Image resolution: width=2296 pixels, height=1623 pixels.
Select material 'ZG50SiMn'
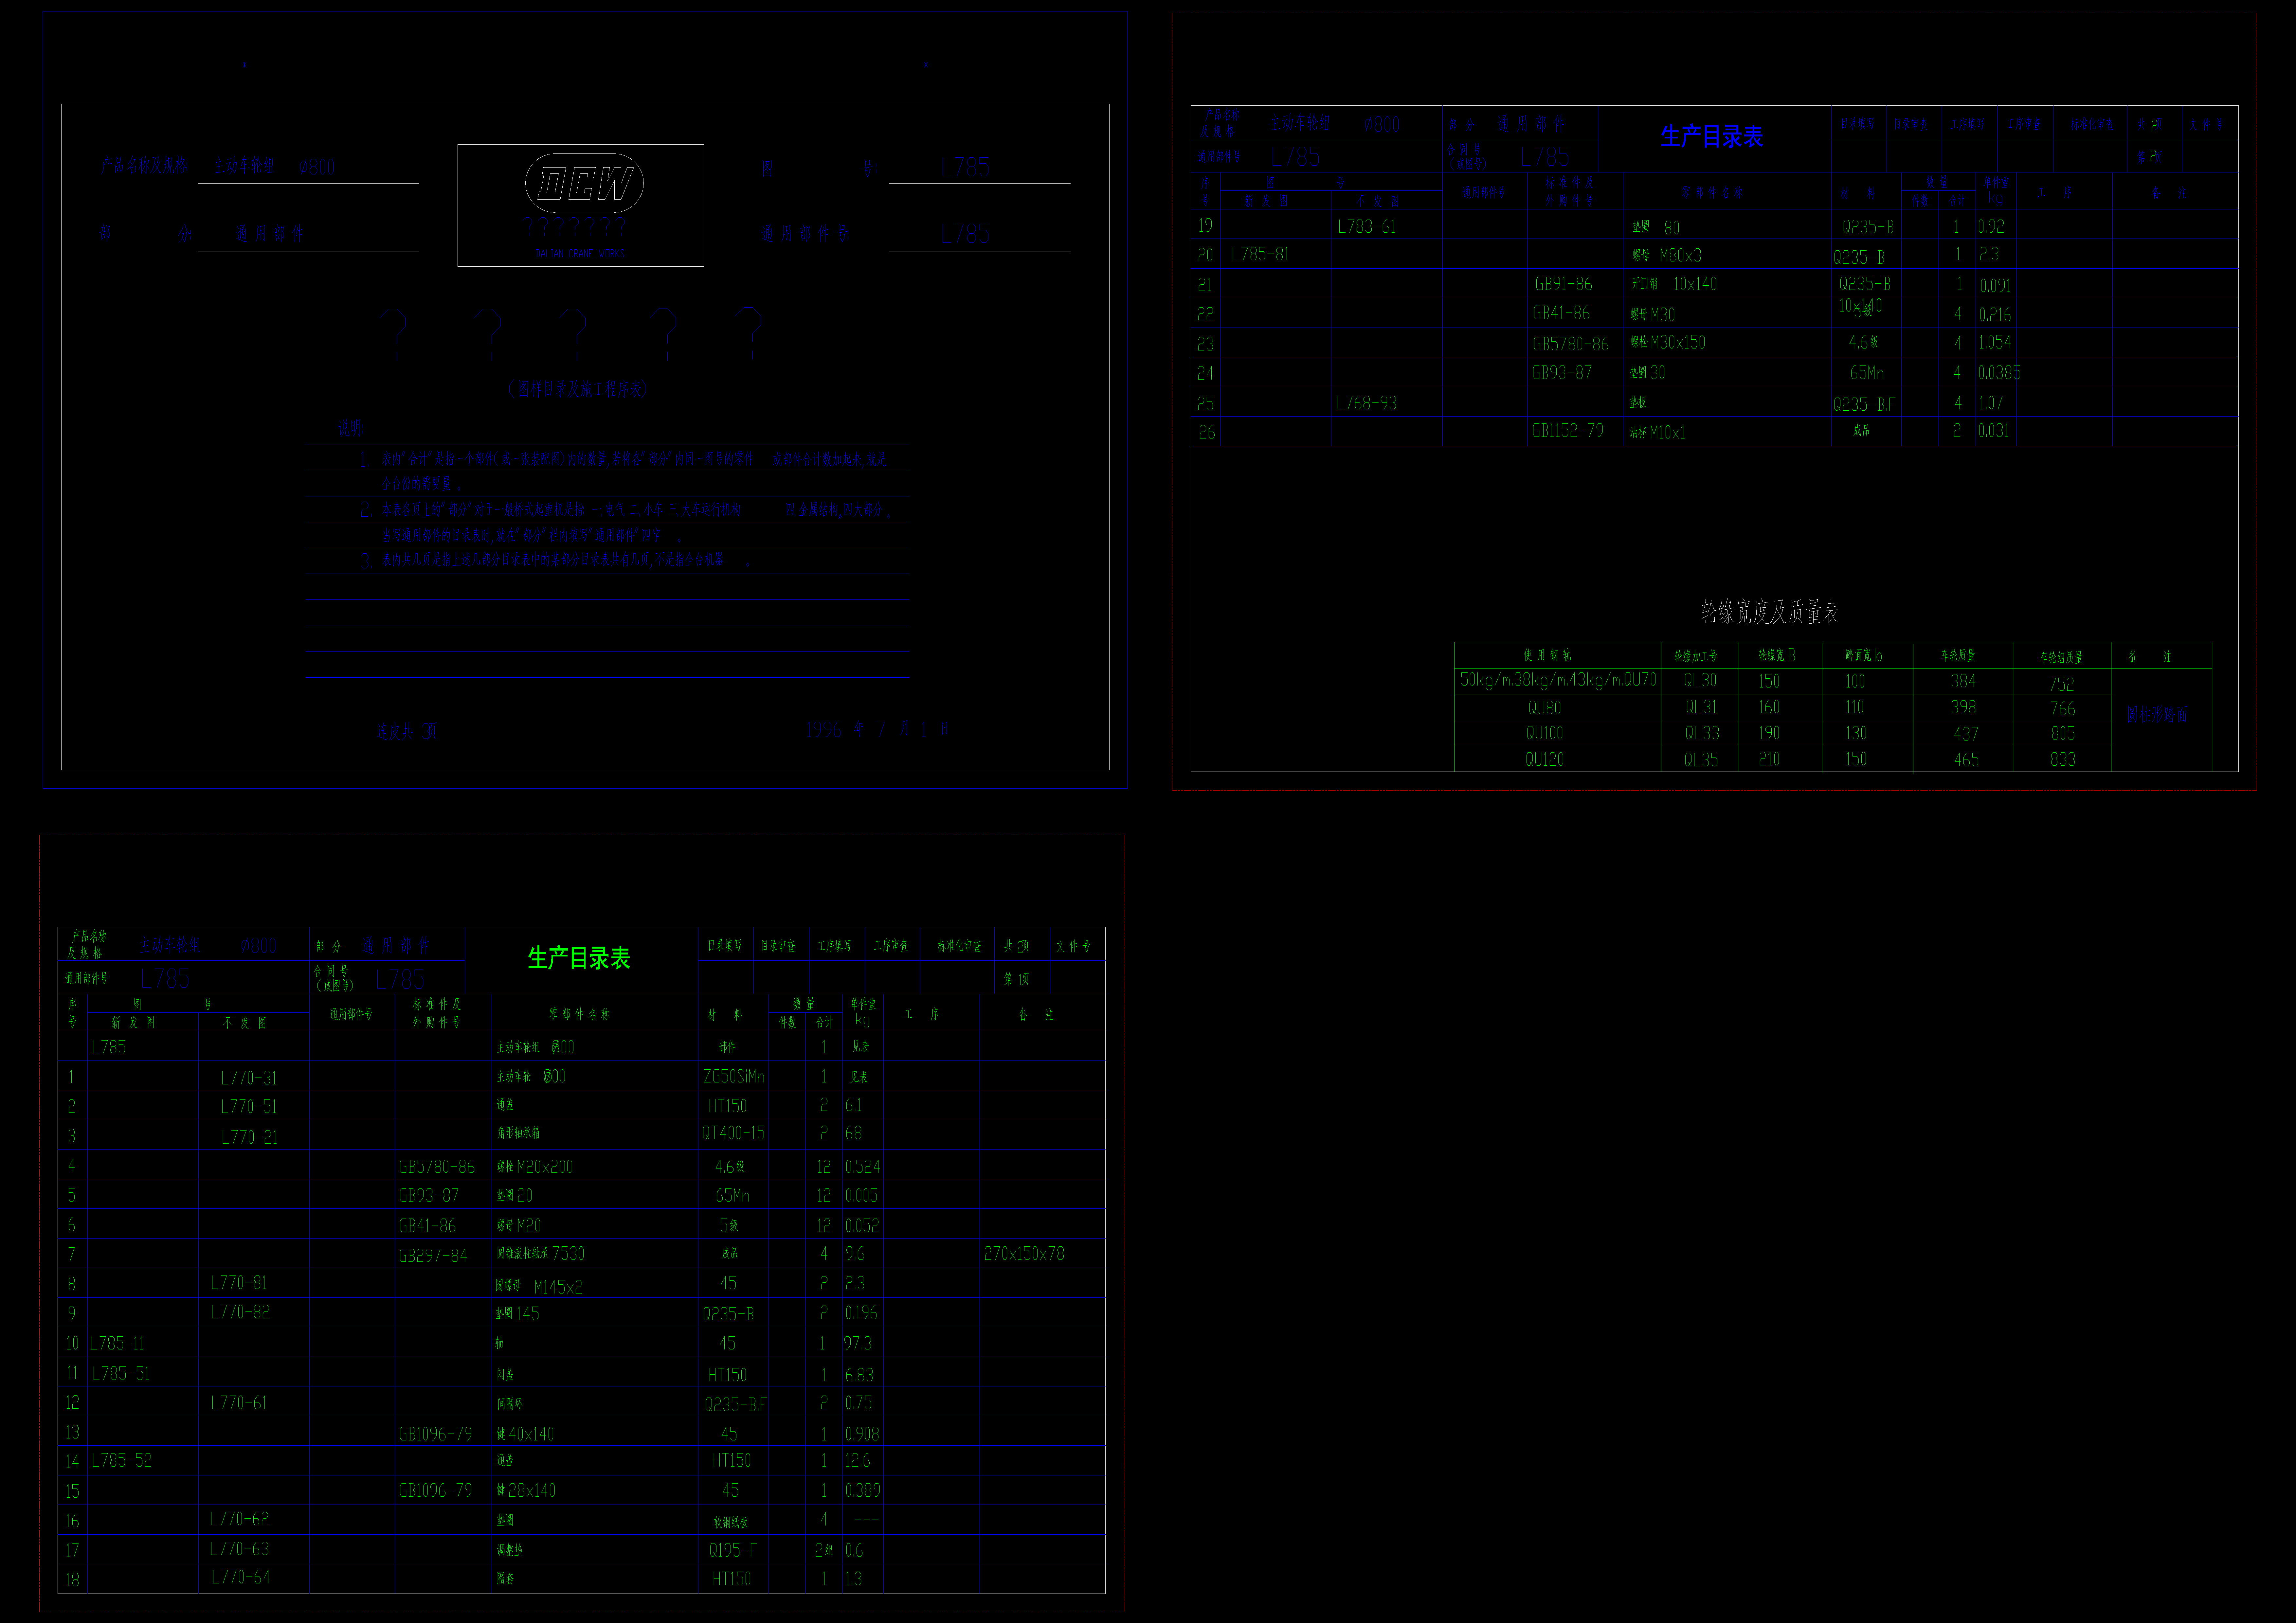tap(734, 1077)
